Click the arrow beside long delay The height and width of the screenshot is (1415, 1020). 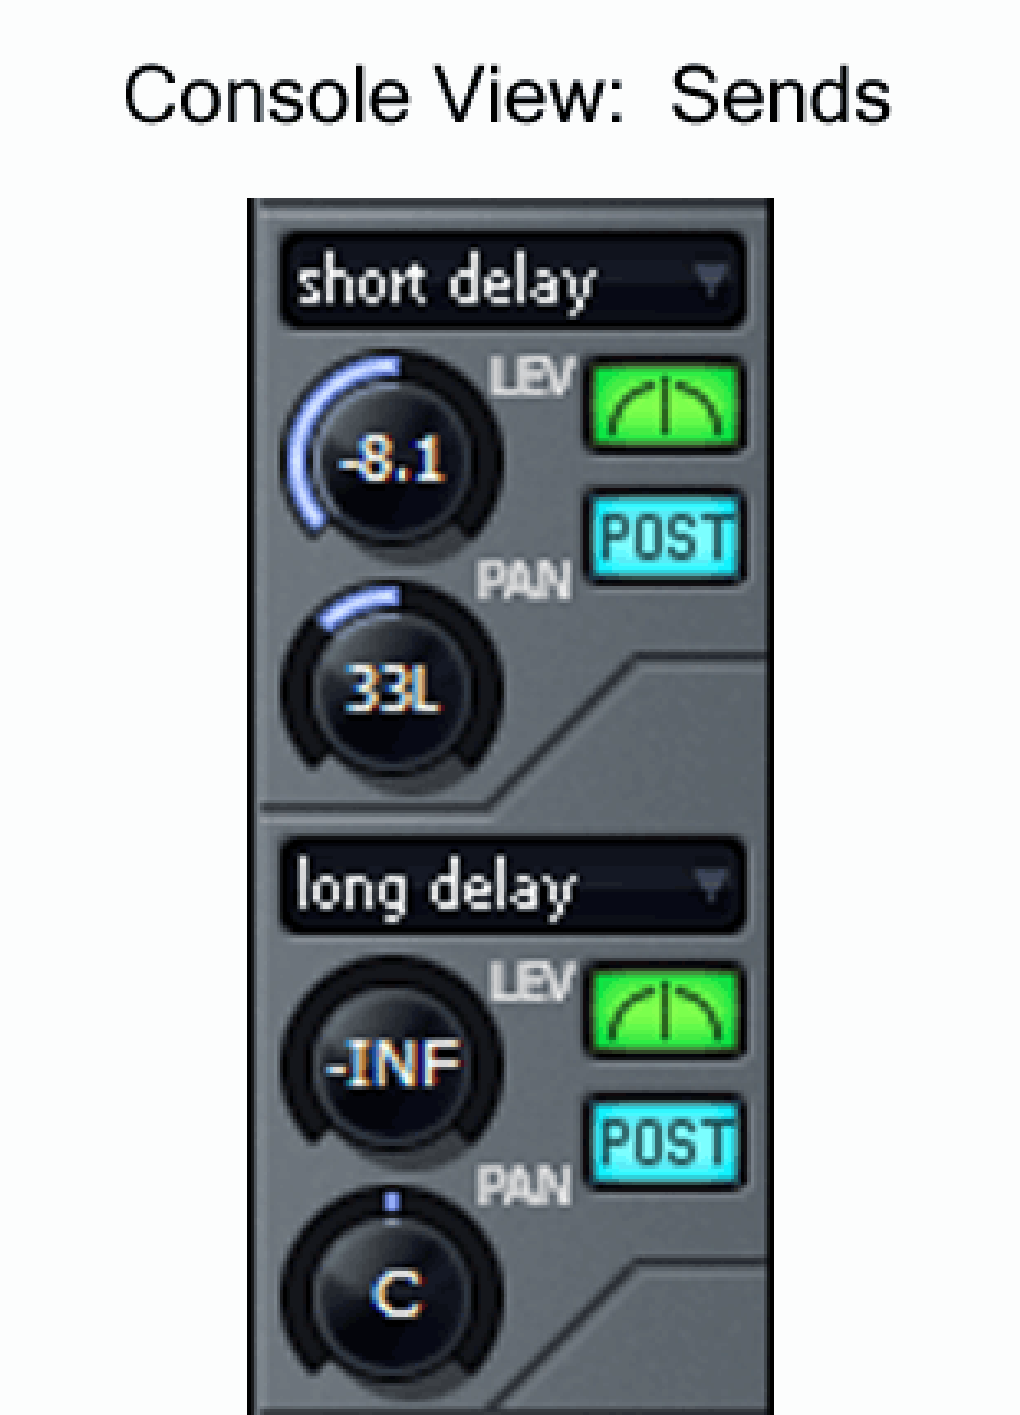712,886
